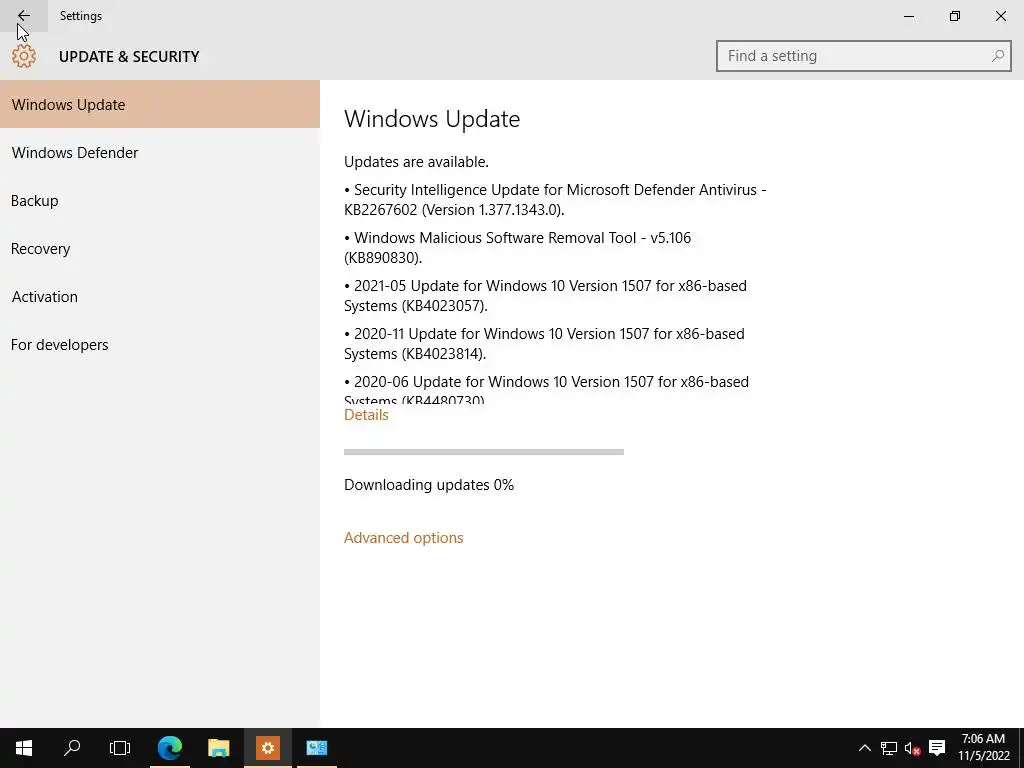The image size is (1024, 768).
Task: Open the last pinned app on the taskbar
Action: (317, 748)
